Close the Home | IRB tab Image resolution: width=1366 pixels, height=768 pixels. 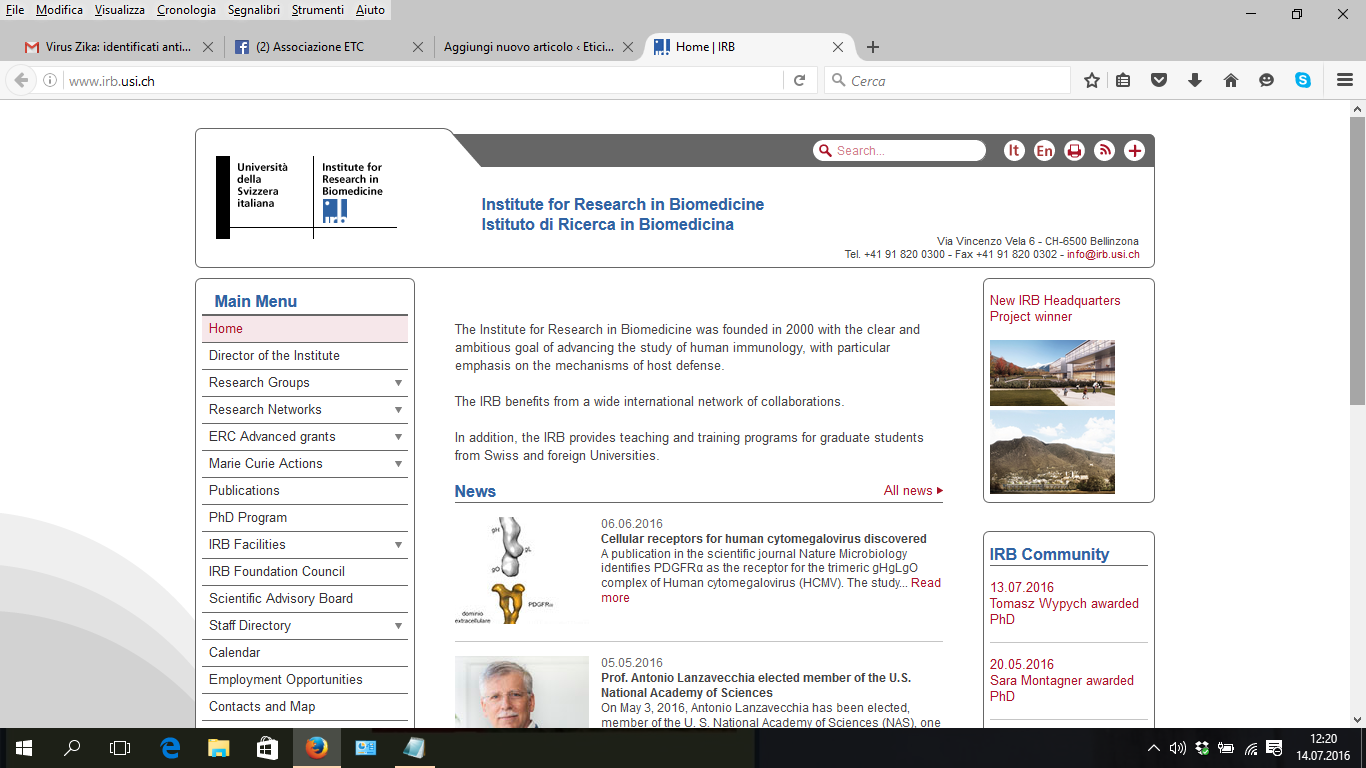(x=838, y=47)
